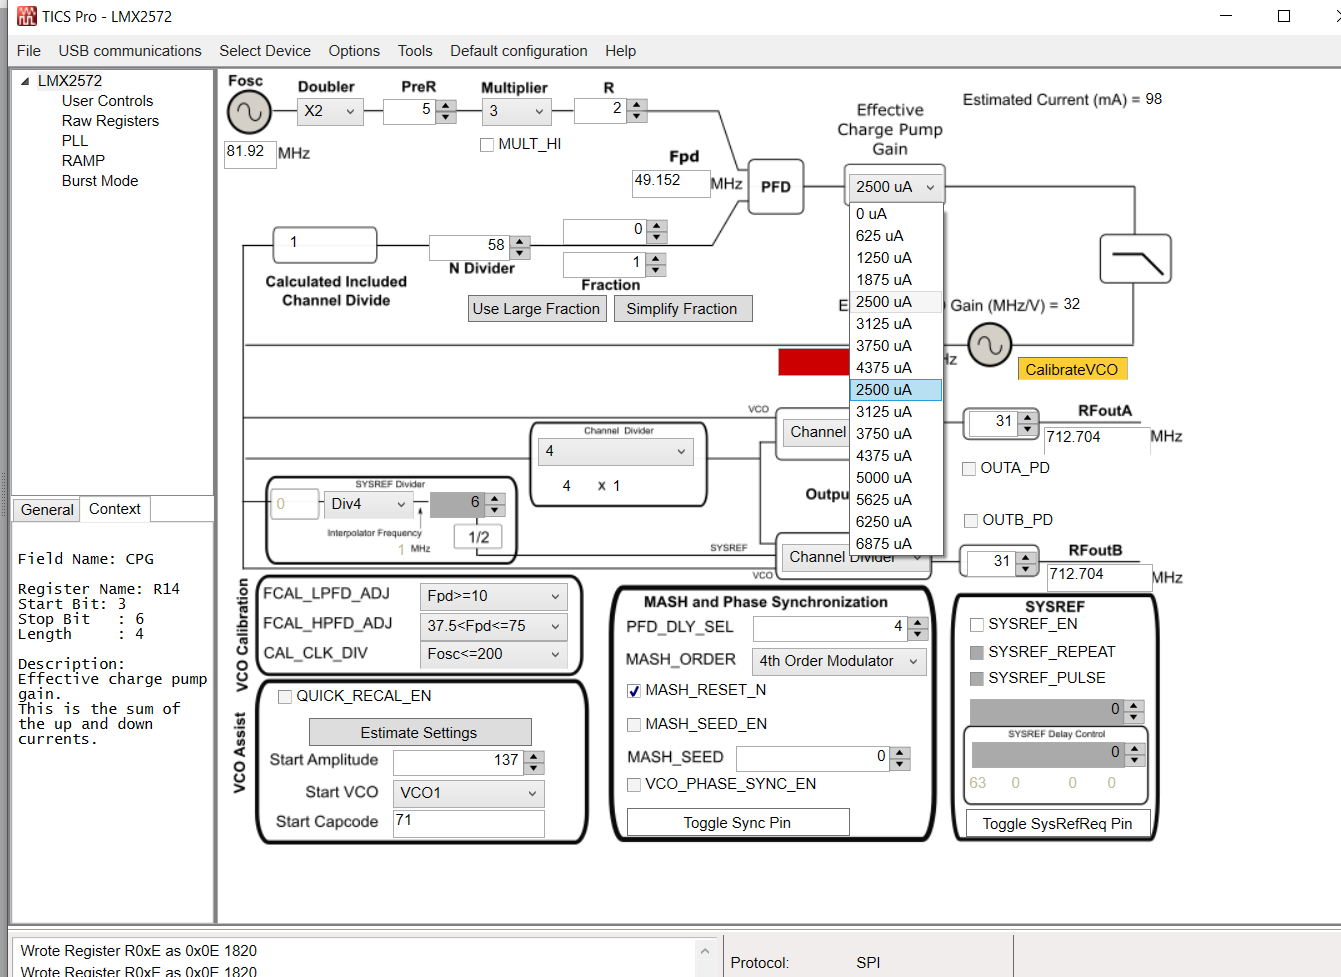Decrease the Fraction denominator spinner
The image size is (1341, 977).
click(x=656, y=270)
